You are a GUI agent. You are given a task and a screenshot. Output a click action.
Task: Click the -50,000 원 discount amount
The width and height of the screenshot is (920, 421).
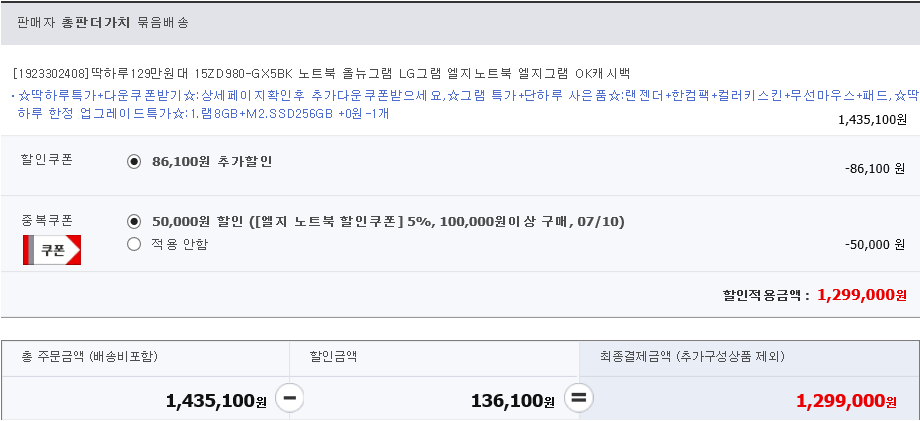(875, 245)
